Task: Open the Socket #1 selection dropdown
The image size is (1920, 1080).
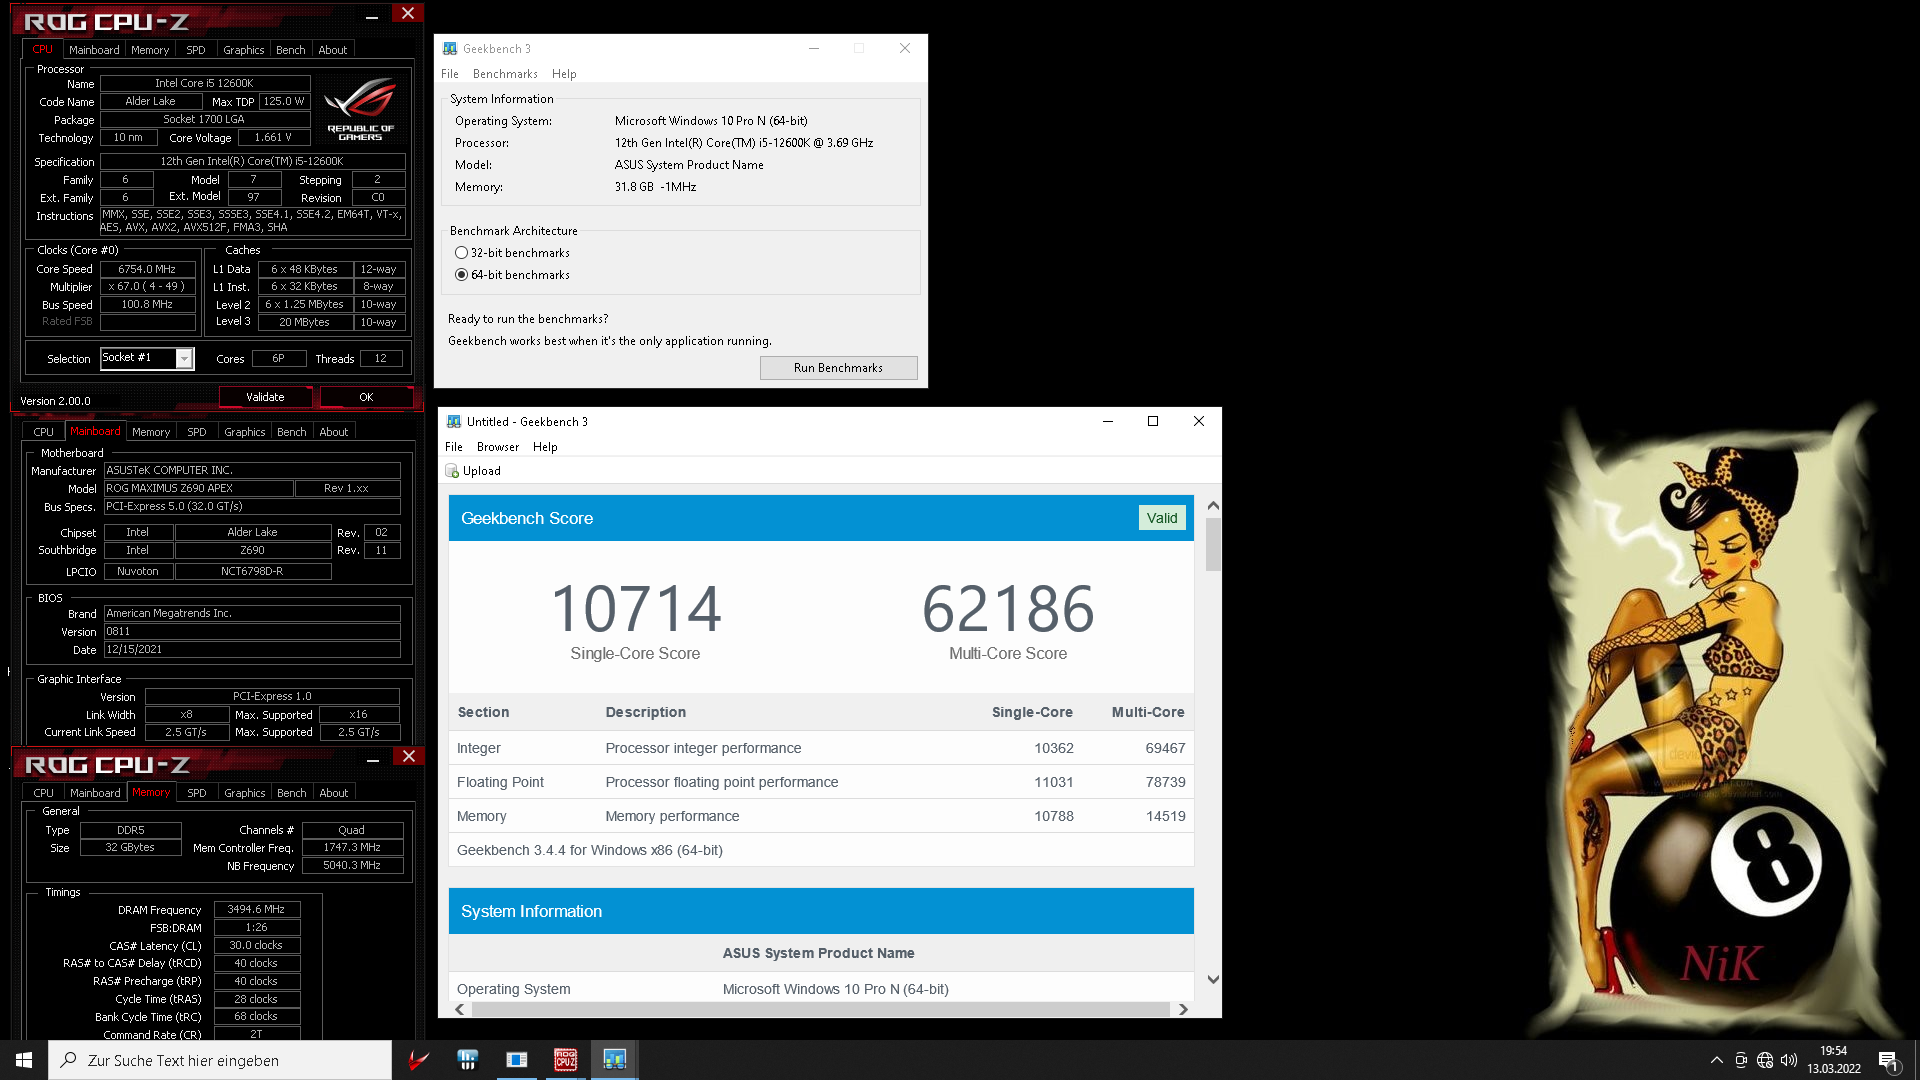Action: [184, 358]
